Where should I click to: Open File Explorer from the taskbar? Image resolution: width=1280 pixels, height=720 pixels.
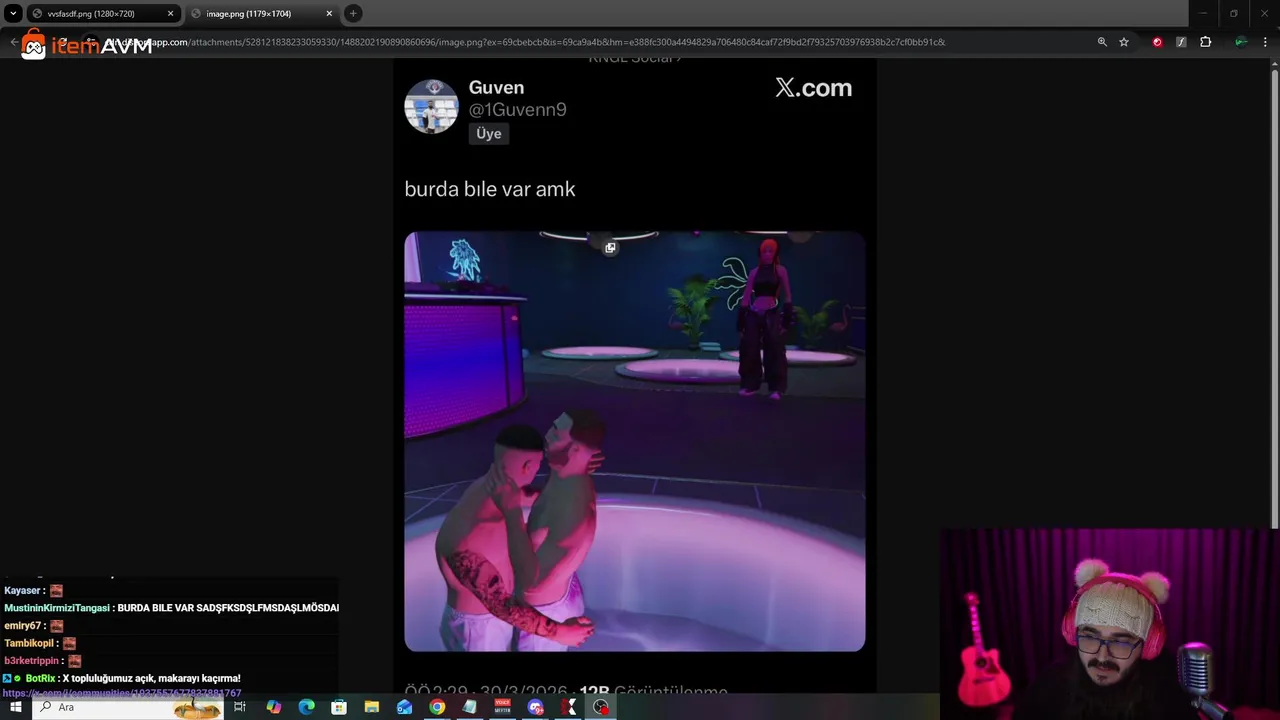[372, 707]
